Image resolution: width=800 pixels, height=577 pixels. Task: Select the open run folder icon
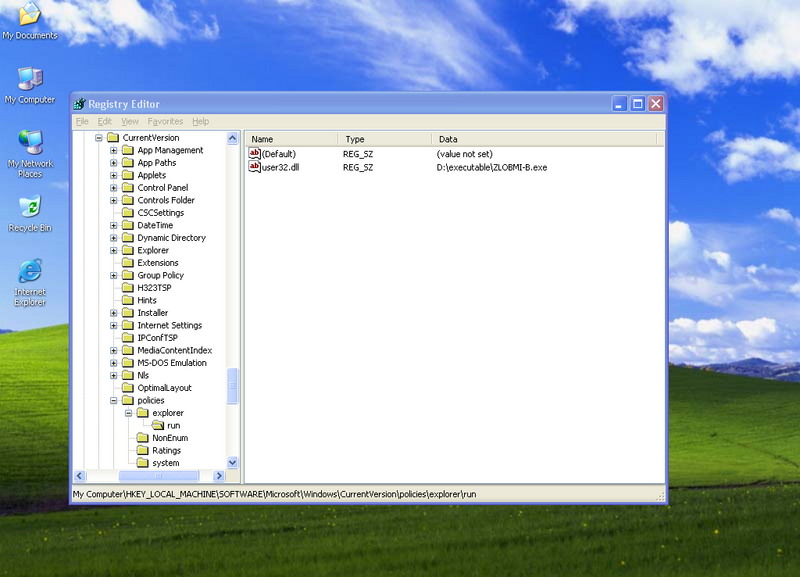(158, 425)
